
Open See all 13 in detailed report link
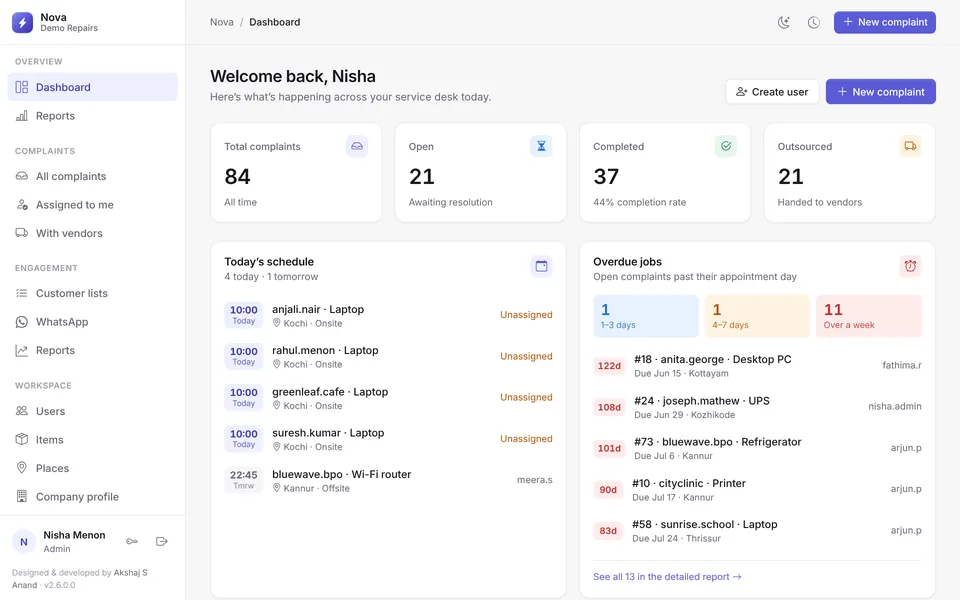667,577
